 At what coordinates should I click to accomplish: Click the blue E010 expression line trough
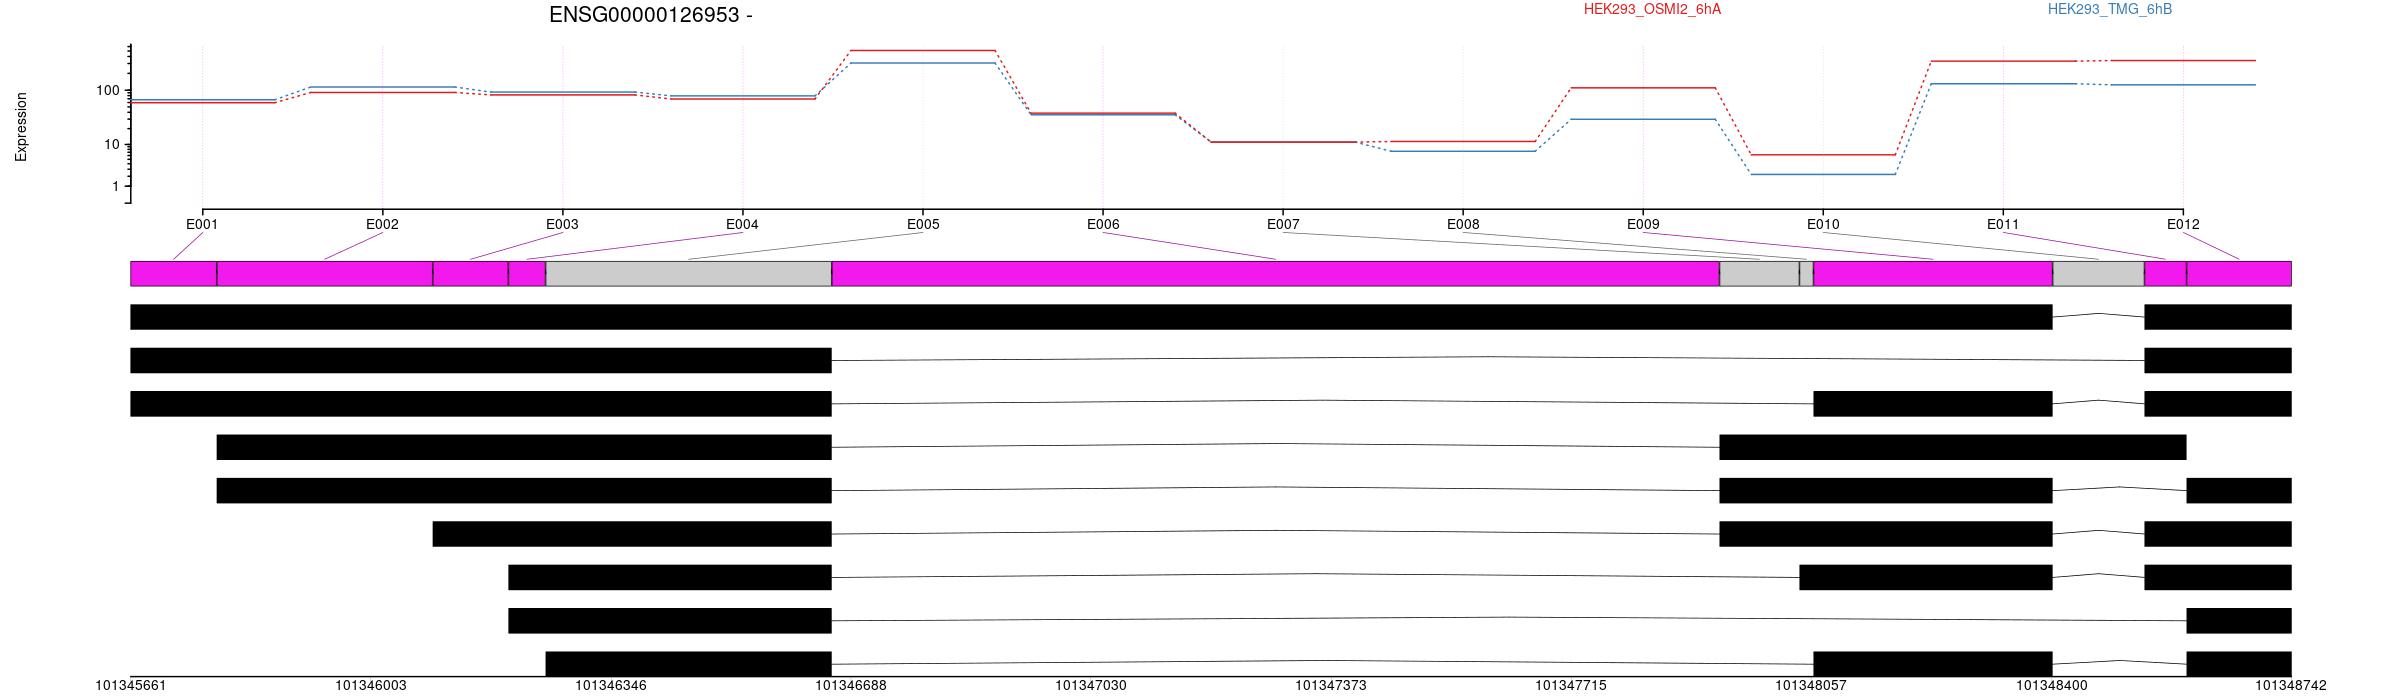tap(1823, 174)
